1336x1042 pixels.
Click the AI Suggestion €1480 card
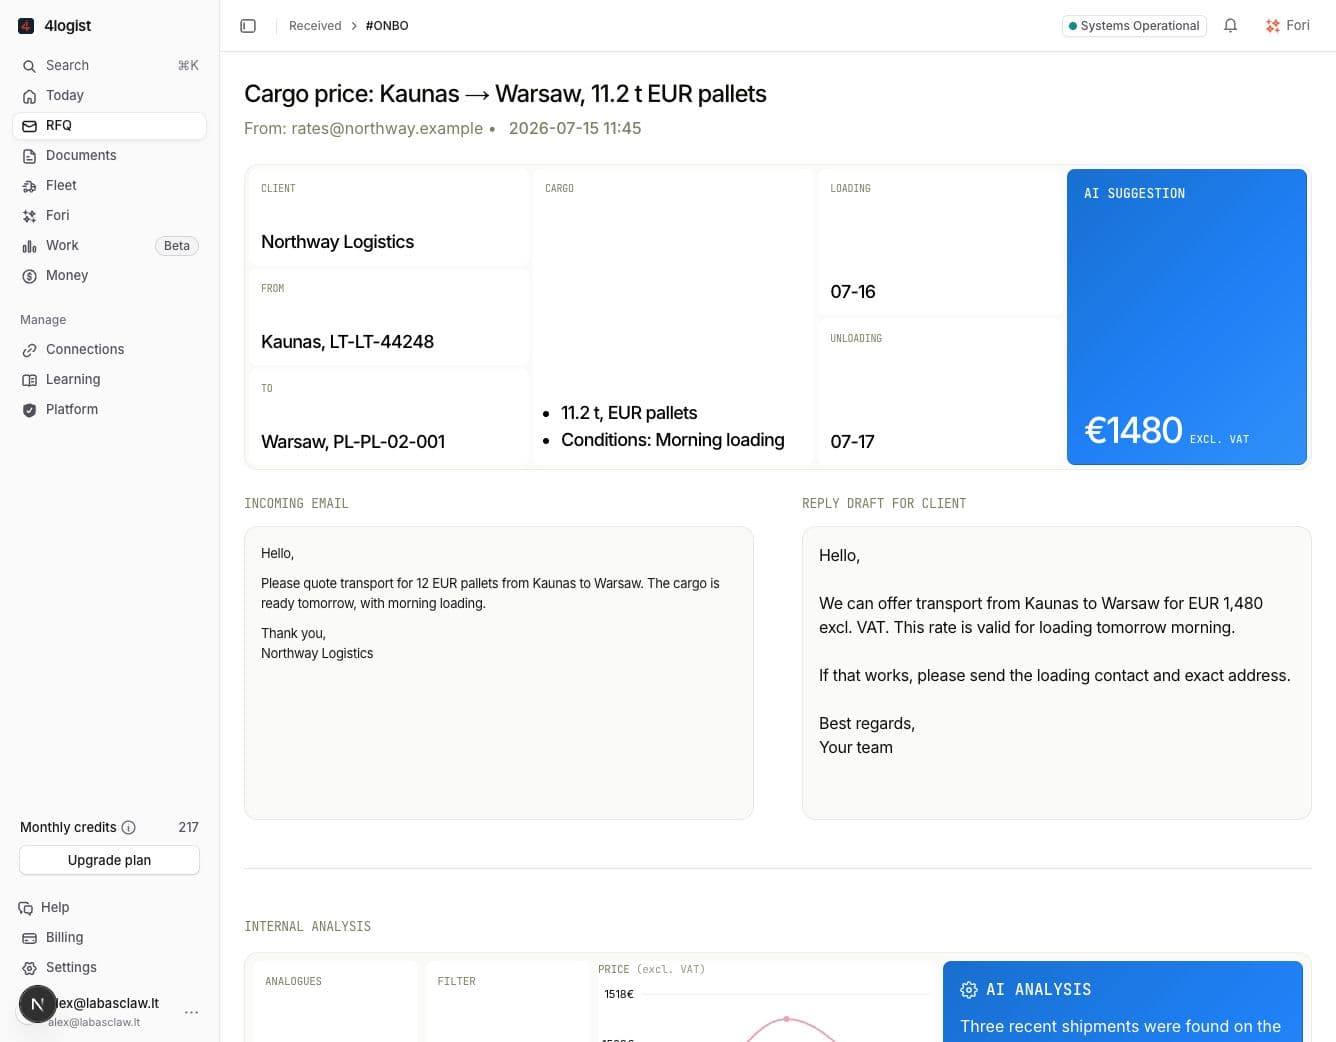point(1187,317)
